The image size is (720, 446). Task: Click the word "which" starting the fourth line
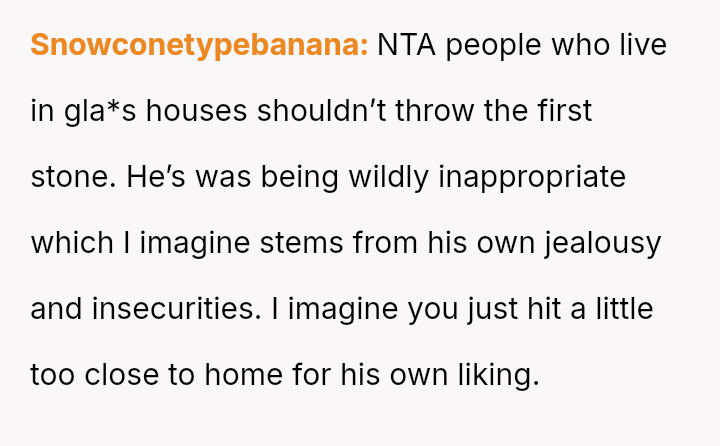pos(70,243)
